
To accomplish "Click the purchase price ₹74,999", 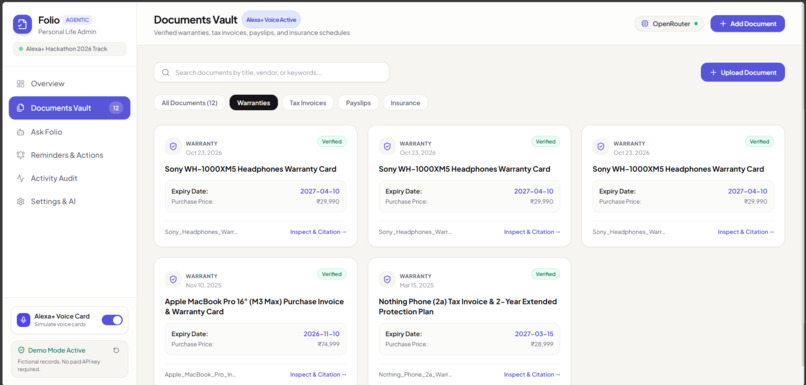I will [x=328, y=344].
